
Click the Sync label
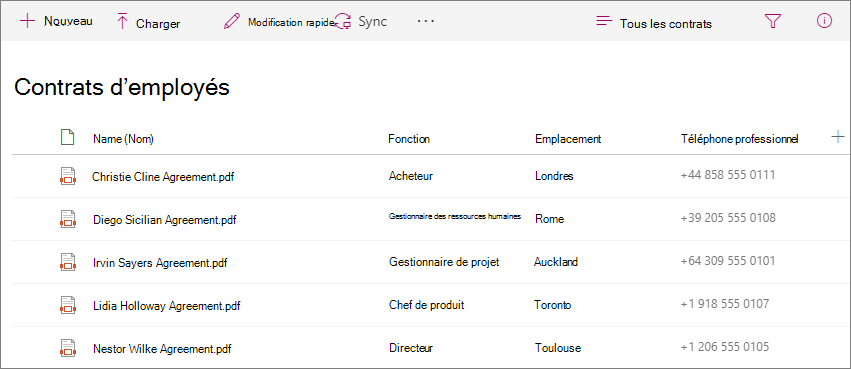(372, 22)
